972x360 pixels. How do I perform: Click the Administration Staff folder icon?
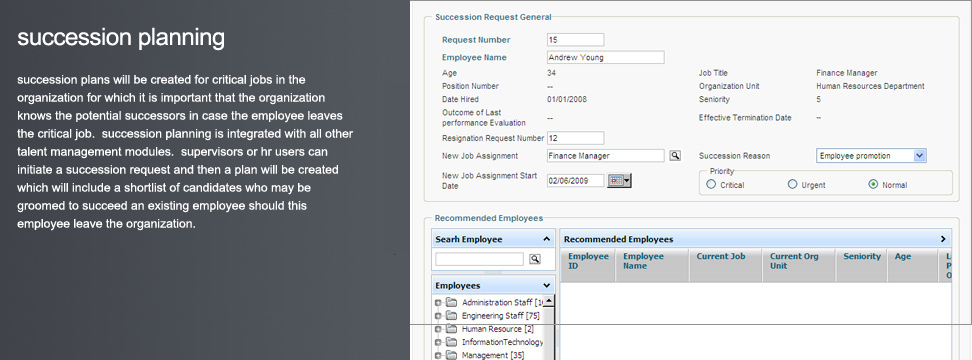click(x=451, y=302)
